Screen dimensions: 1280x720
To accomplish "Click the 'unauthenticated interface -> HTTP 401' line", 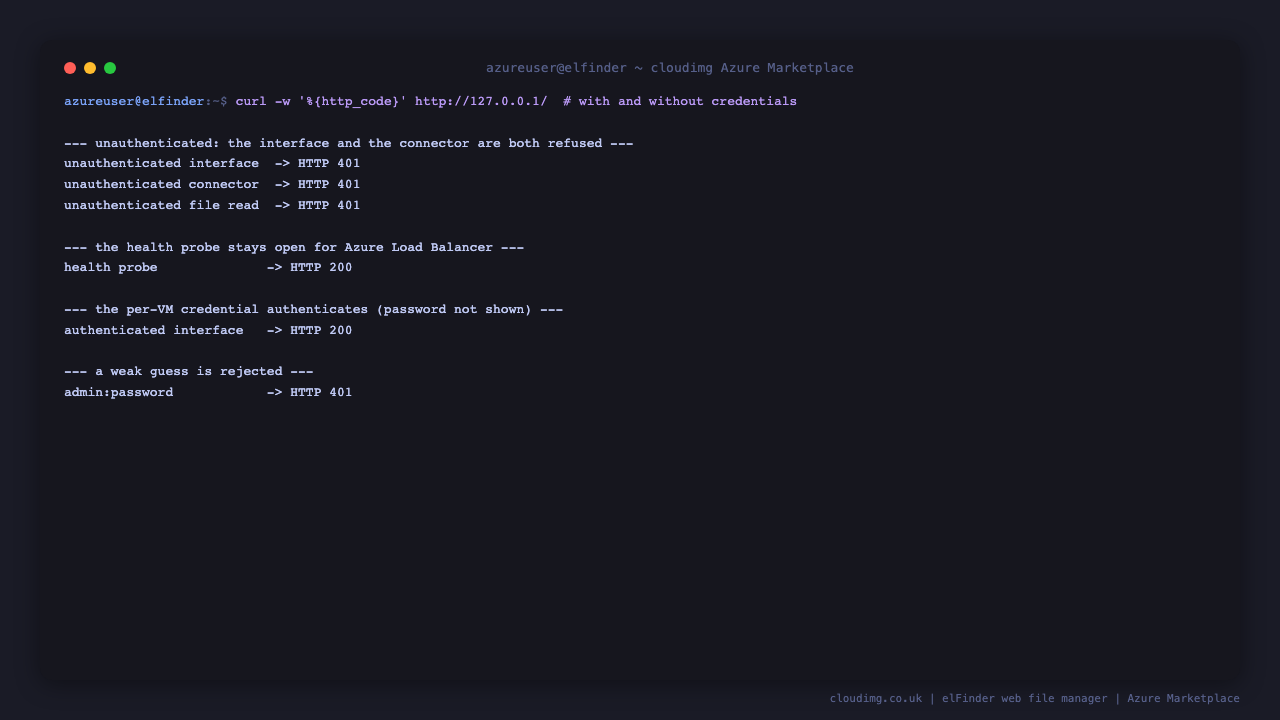I will (x=212, y=164).
